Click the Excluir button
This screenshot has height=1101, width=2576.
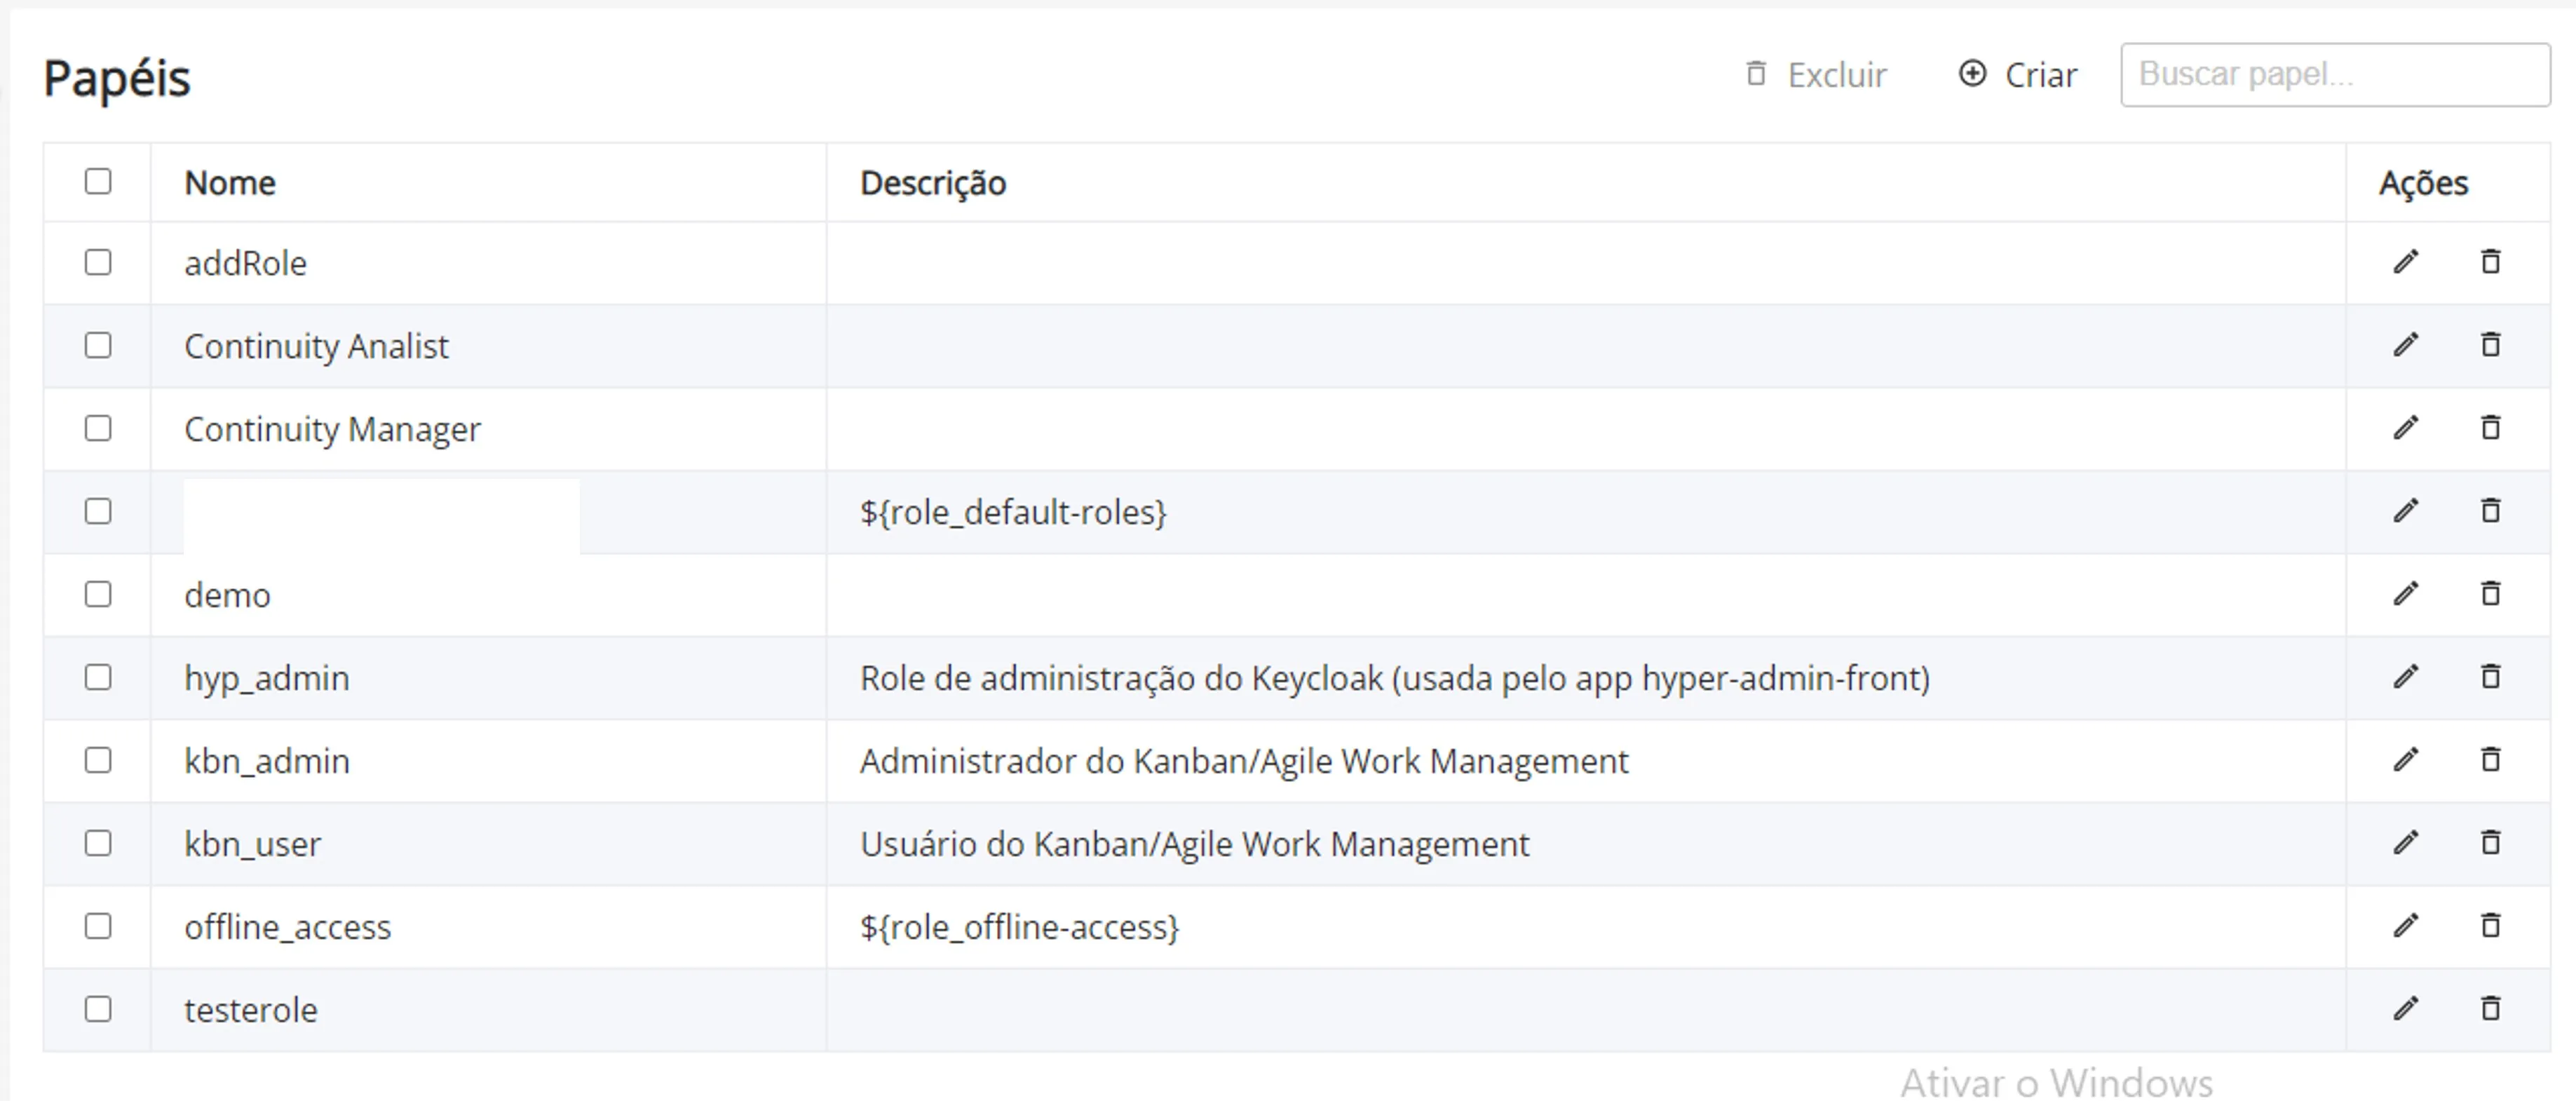pos(1816,75)
